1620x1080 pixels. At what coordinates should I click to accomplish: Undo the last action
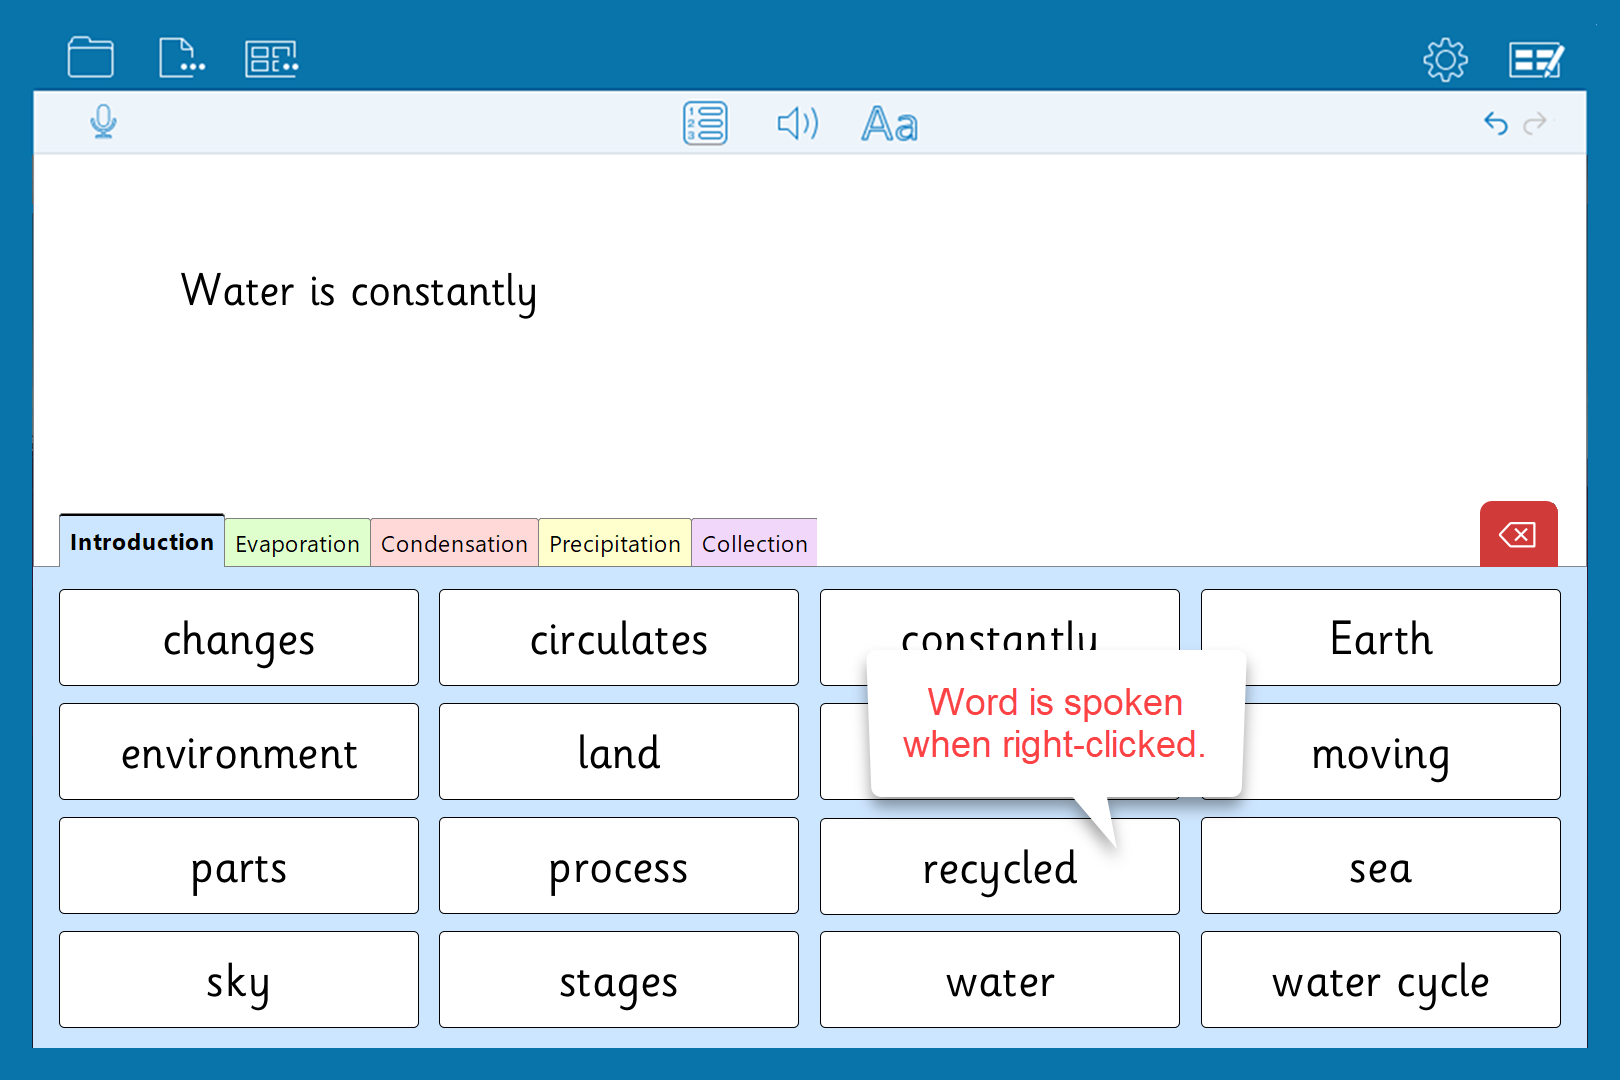1495,123
